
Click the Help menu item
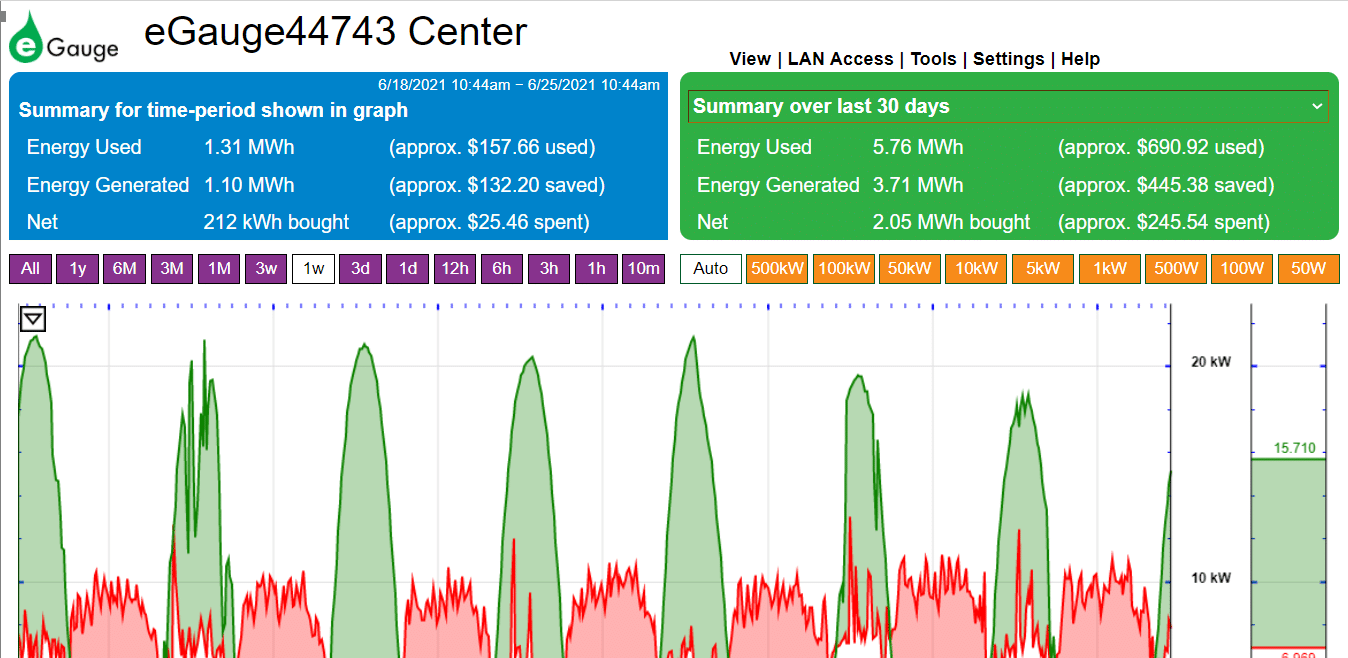[1080, 59]
